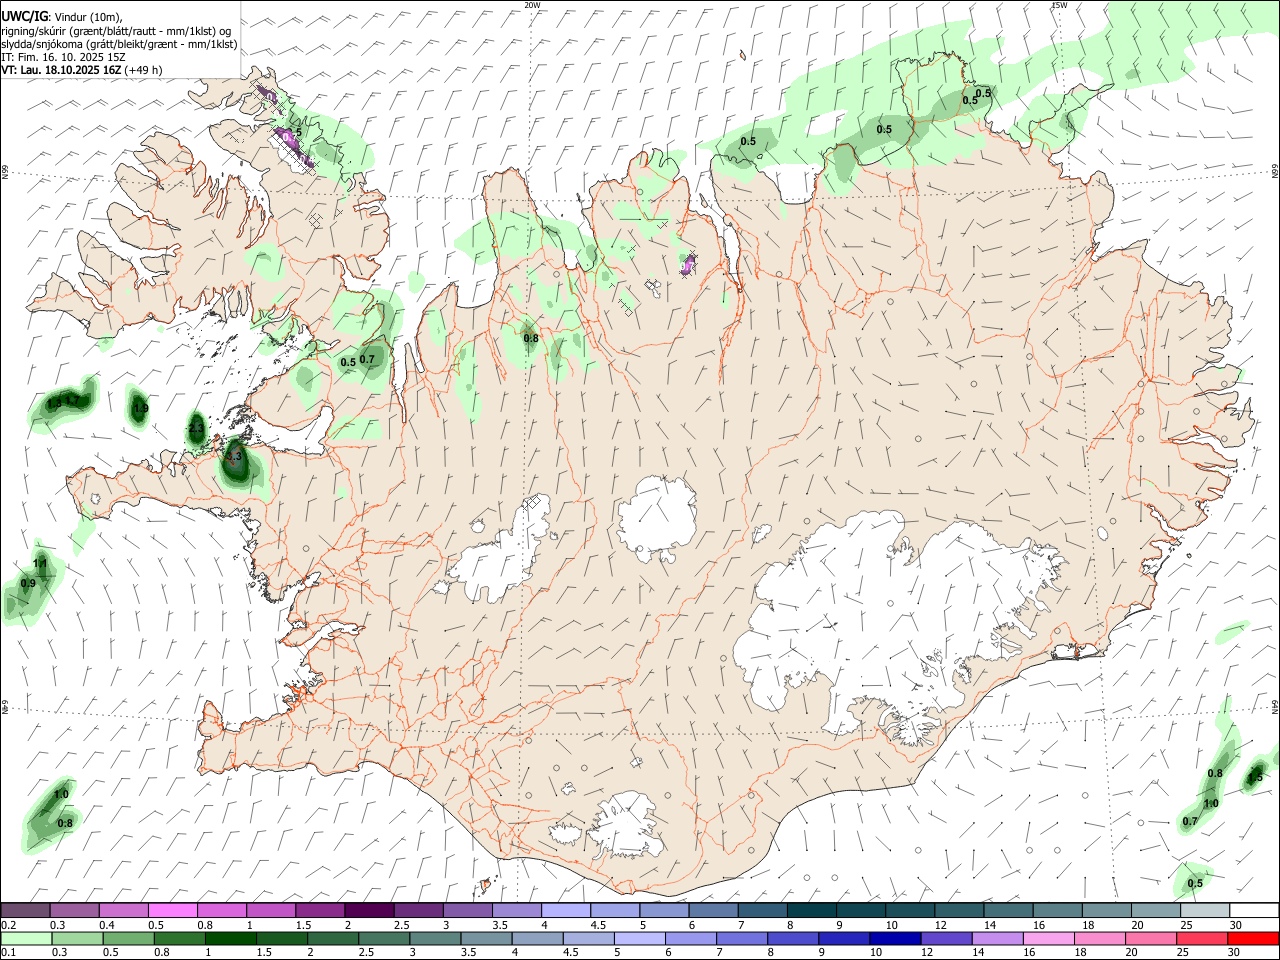The height and width of the screenshot is (960, 1280).
Task: Click the initialization time 'IT: Fim. 16. 10. 2025 15Z'
Action: click(x=62, y=57)
